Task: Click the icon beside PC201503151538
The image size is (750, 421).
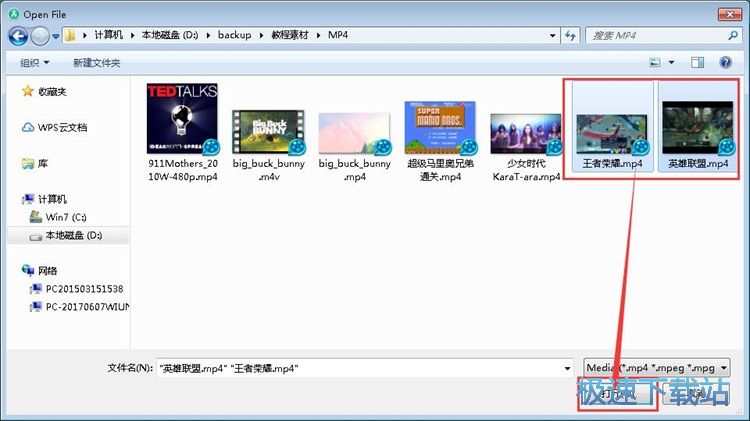Action: click(36, 289)
